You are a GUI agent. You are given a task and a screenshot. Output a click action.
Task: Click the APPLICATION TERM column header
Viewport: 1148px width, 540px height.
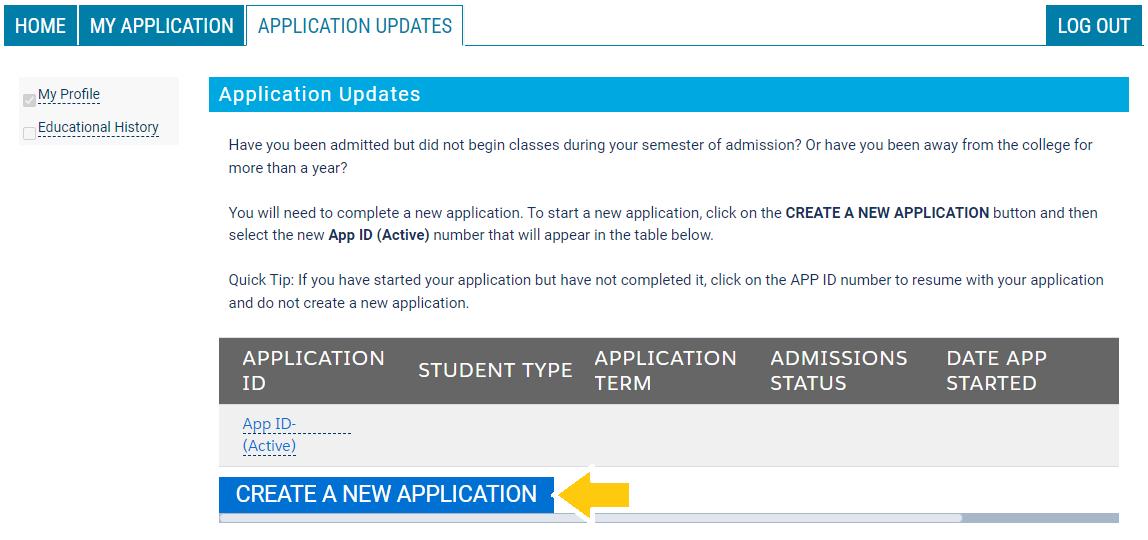pos(665,370)
